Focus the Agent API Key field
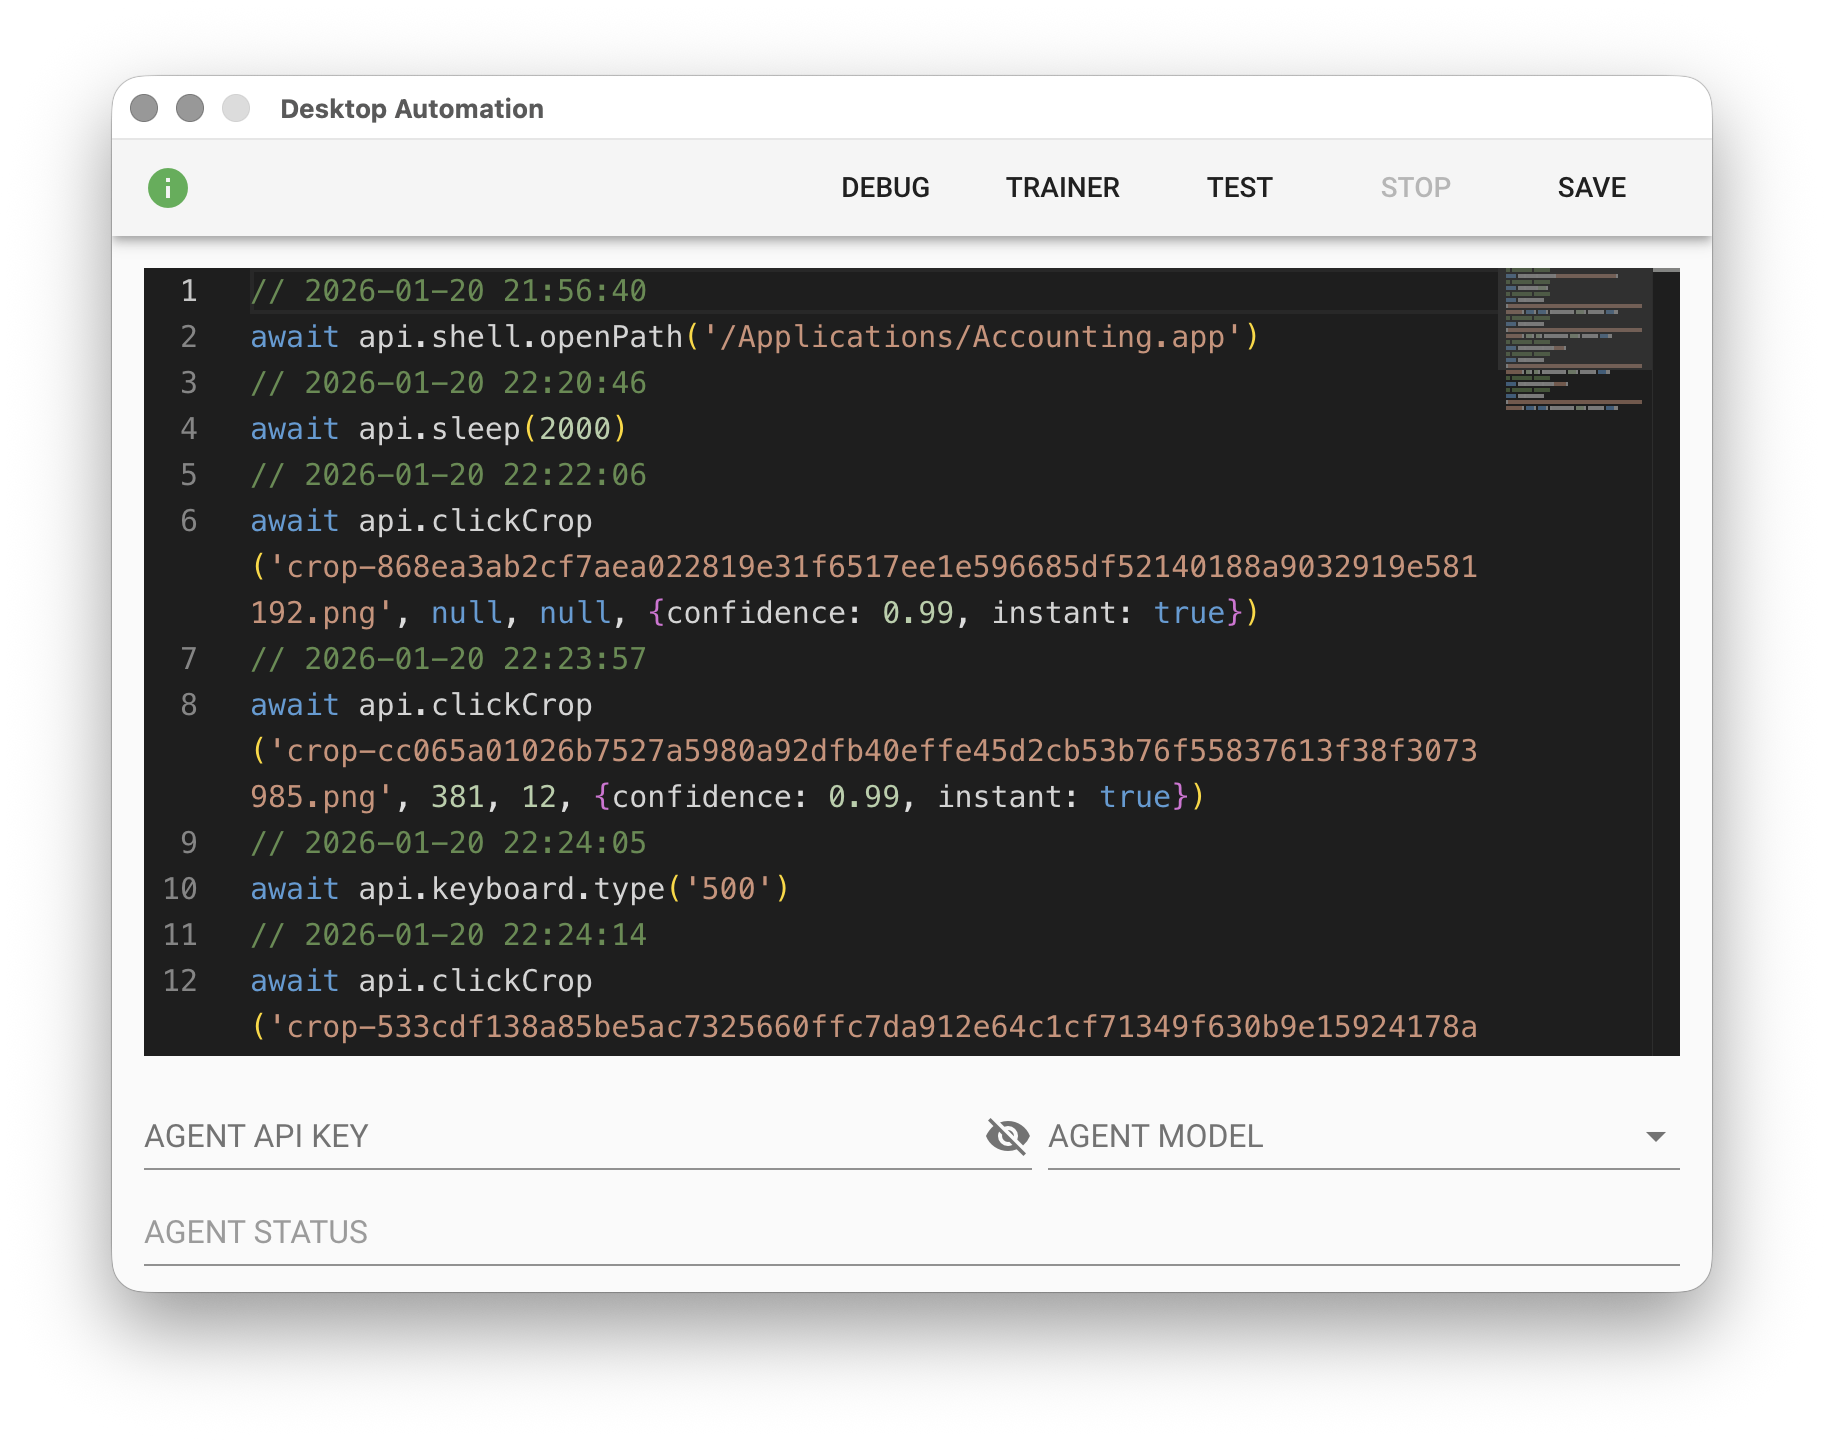The height and width of the screenshot is (1440, 1824). pyautogui.click(x=560, y=1136)
